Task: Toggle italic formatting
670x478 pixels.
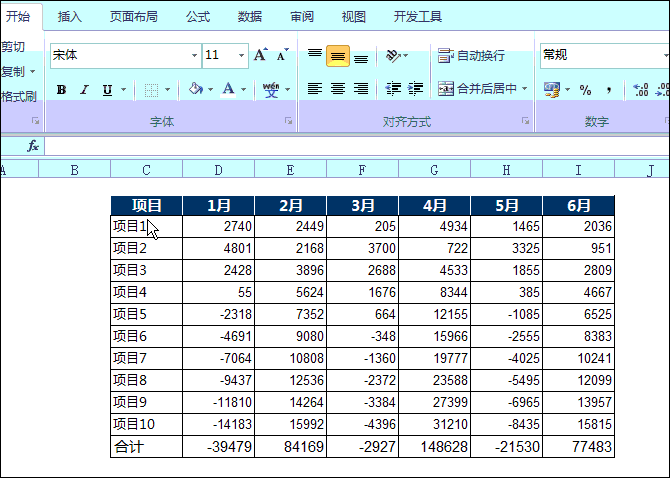Action: click(x=84, y=90)
